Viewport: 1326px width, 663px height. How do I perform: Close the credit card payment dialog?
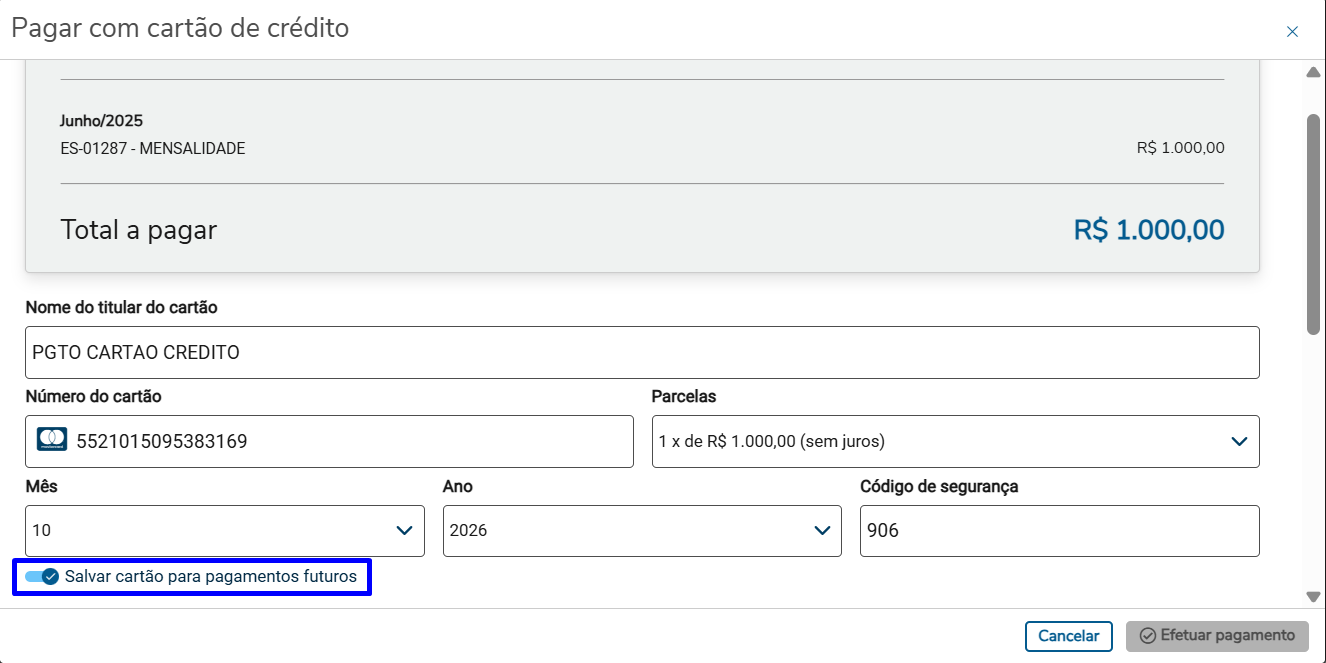coord(1292,32)
